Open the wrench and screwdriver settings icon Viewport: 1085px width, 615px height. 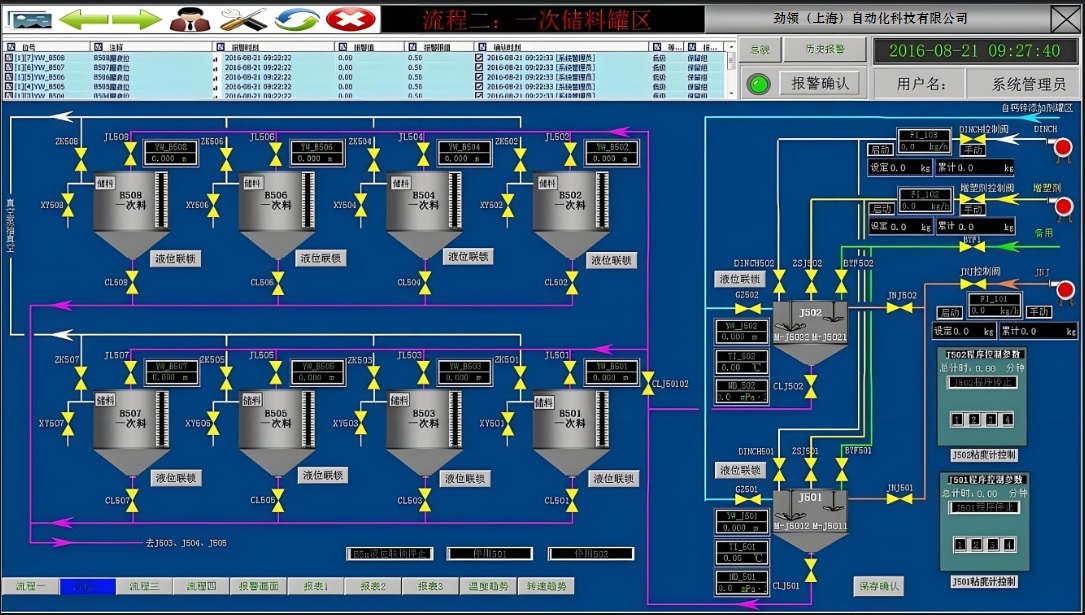242,19
